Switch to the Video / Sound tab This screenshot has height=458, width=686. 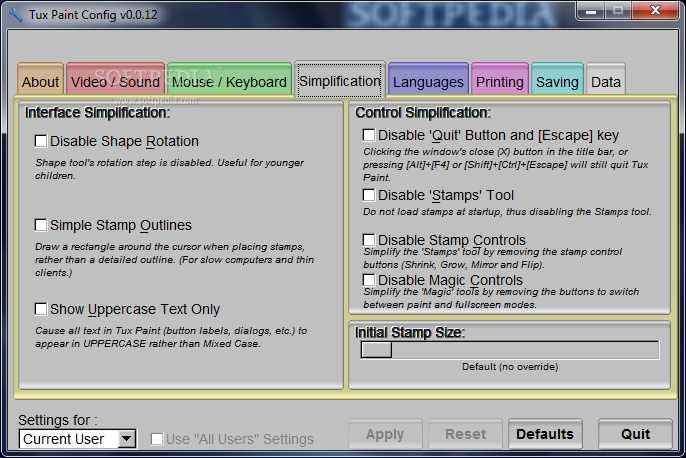(x=116, y=79)
